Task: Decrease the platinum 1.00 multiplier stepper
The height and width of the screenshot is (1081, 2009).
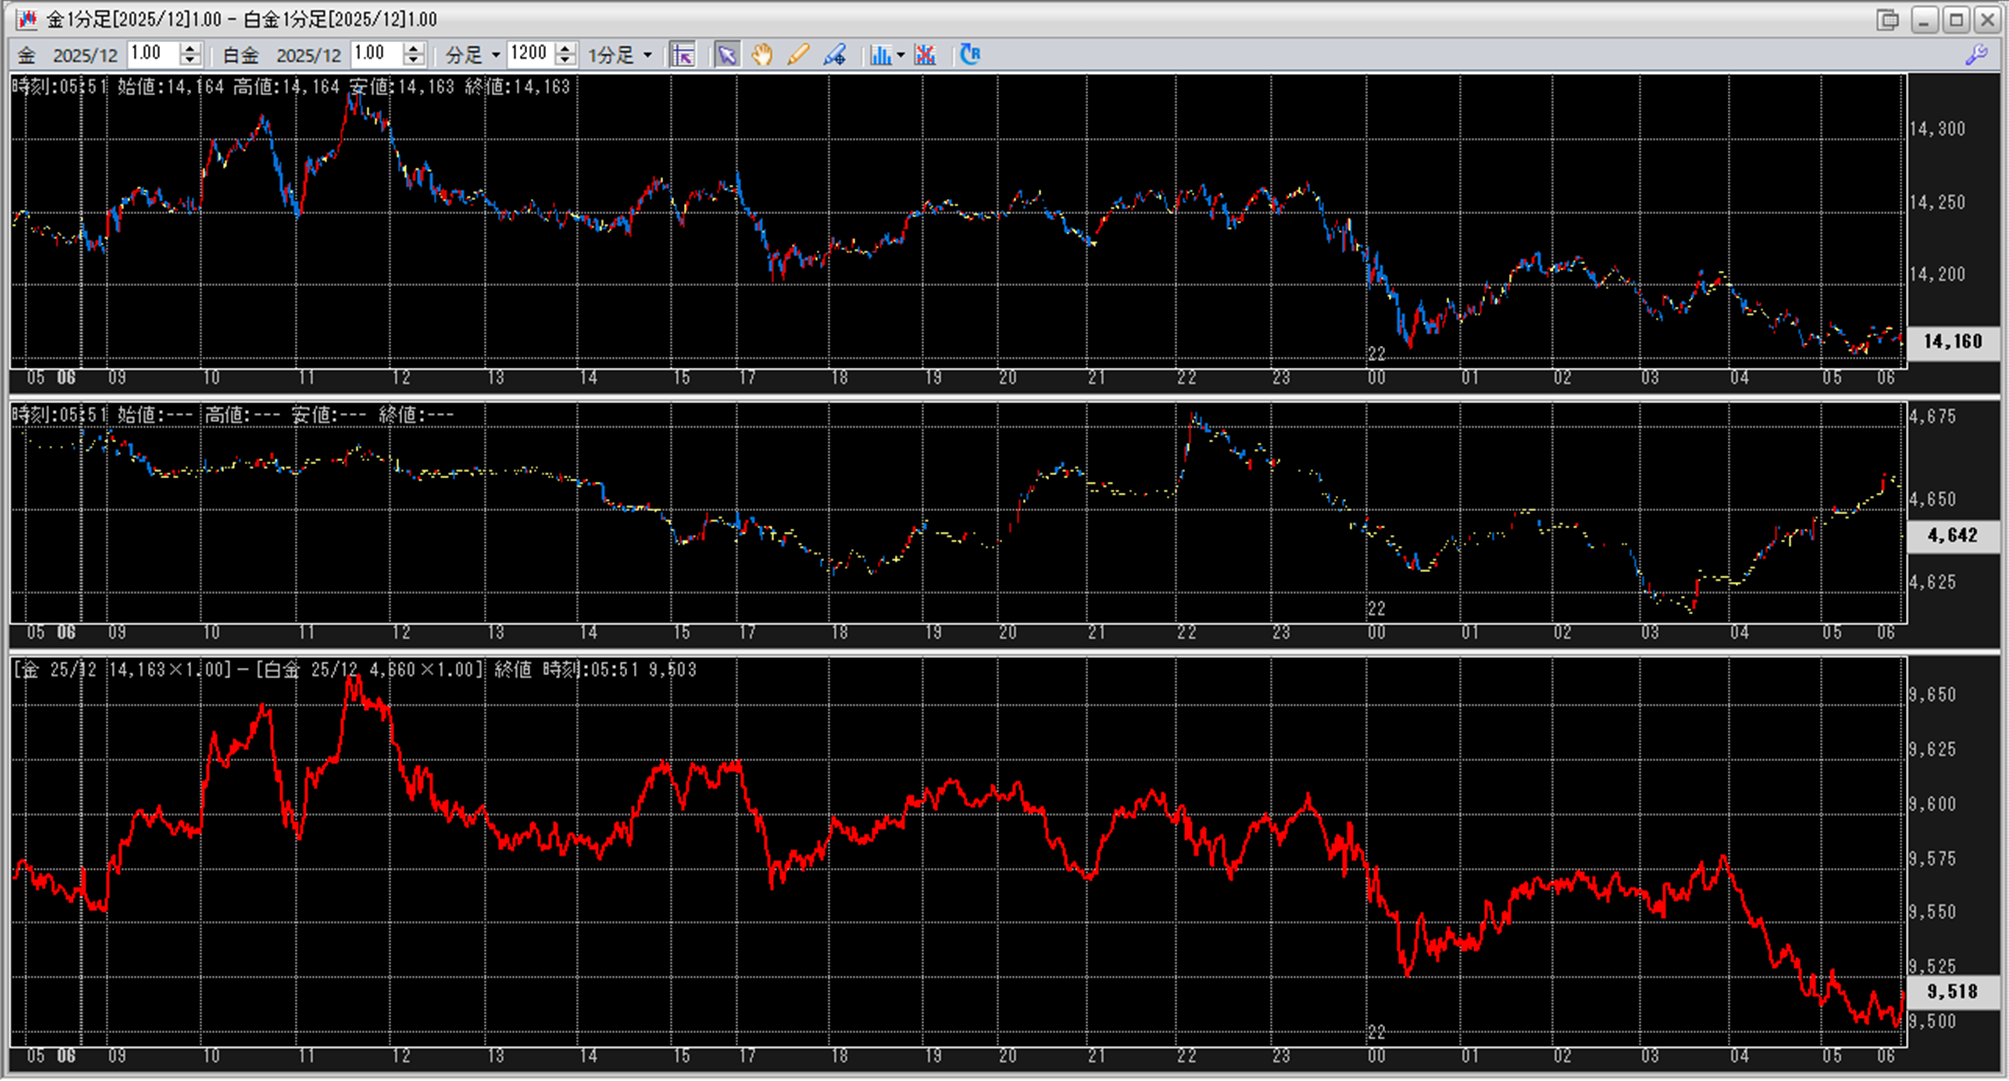Action: 414,61
